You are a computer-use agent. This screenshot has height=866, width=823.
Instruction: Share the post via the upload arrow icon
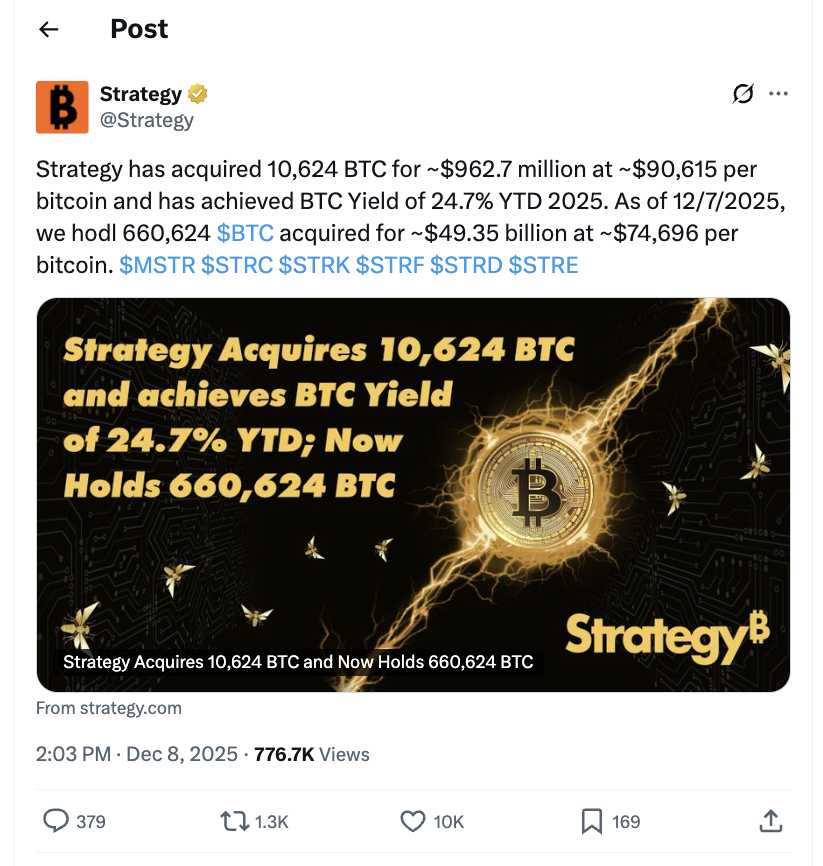click(x=770, y=820)
